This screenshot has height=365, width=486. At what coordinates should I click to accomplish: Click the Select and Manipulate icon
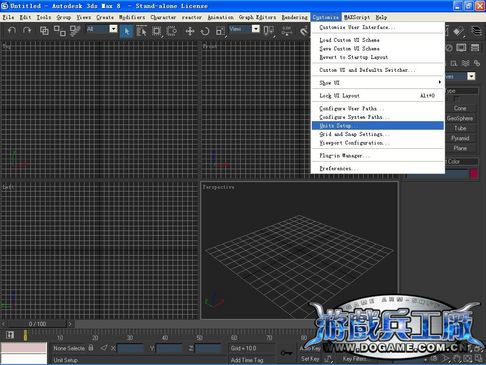tap(287, 31)
